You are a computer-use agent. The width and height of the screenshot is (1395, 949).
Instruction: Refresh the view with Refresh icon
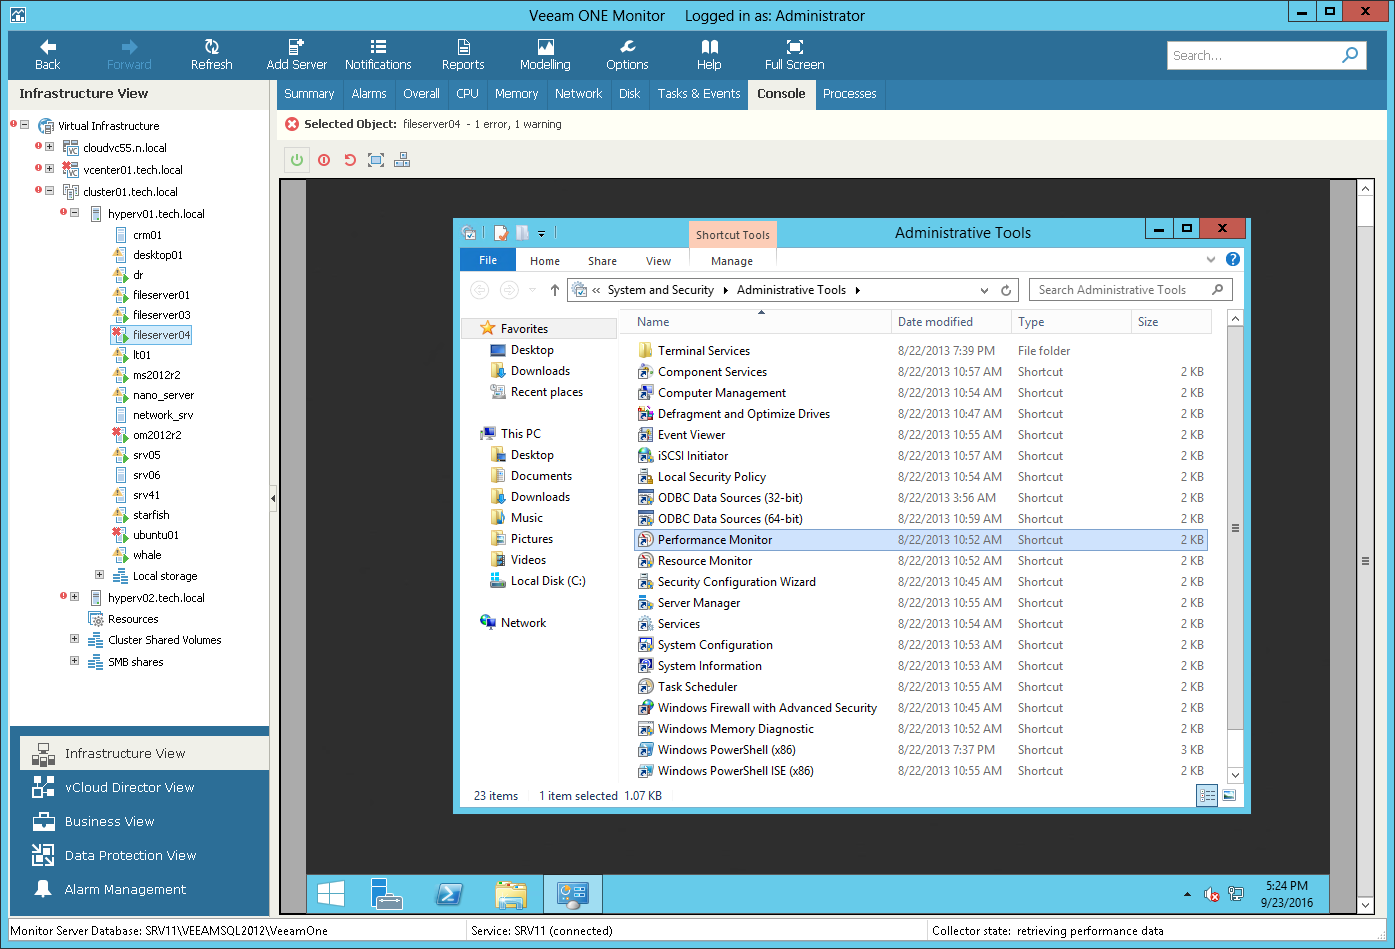211,47
